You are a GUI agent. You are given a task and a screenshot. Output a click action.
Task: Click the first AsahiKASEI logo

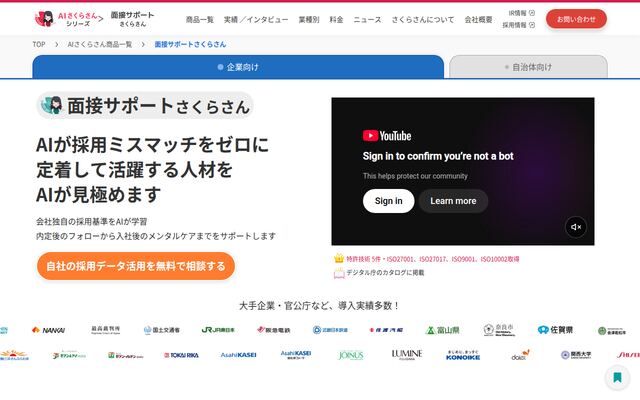click(x=238, y=355)
